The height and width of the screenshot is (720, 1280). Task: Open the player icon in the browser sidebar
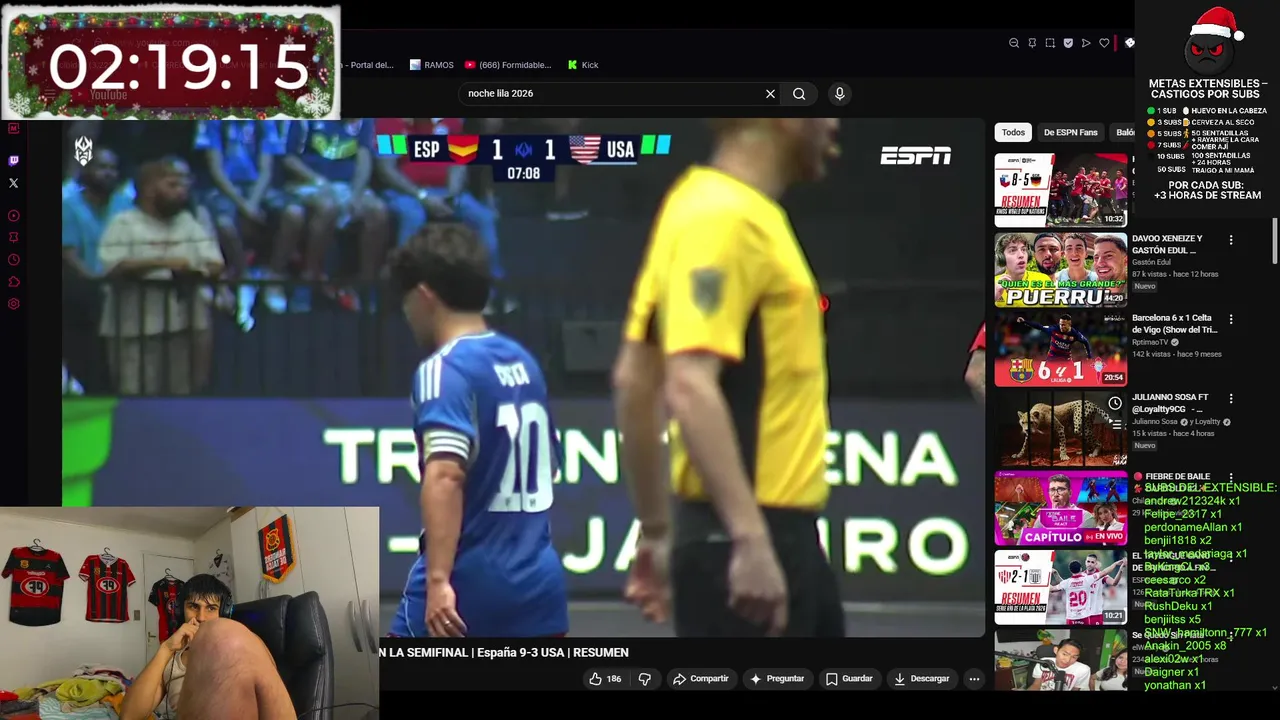pos(13,216)
